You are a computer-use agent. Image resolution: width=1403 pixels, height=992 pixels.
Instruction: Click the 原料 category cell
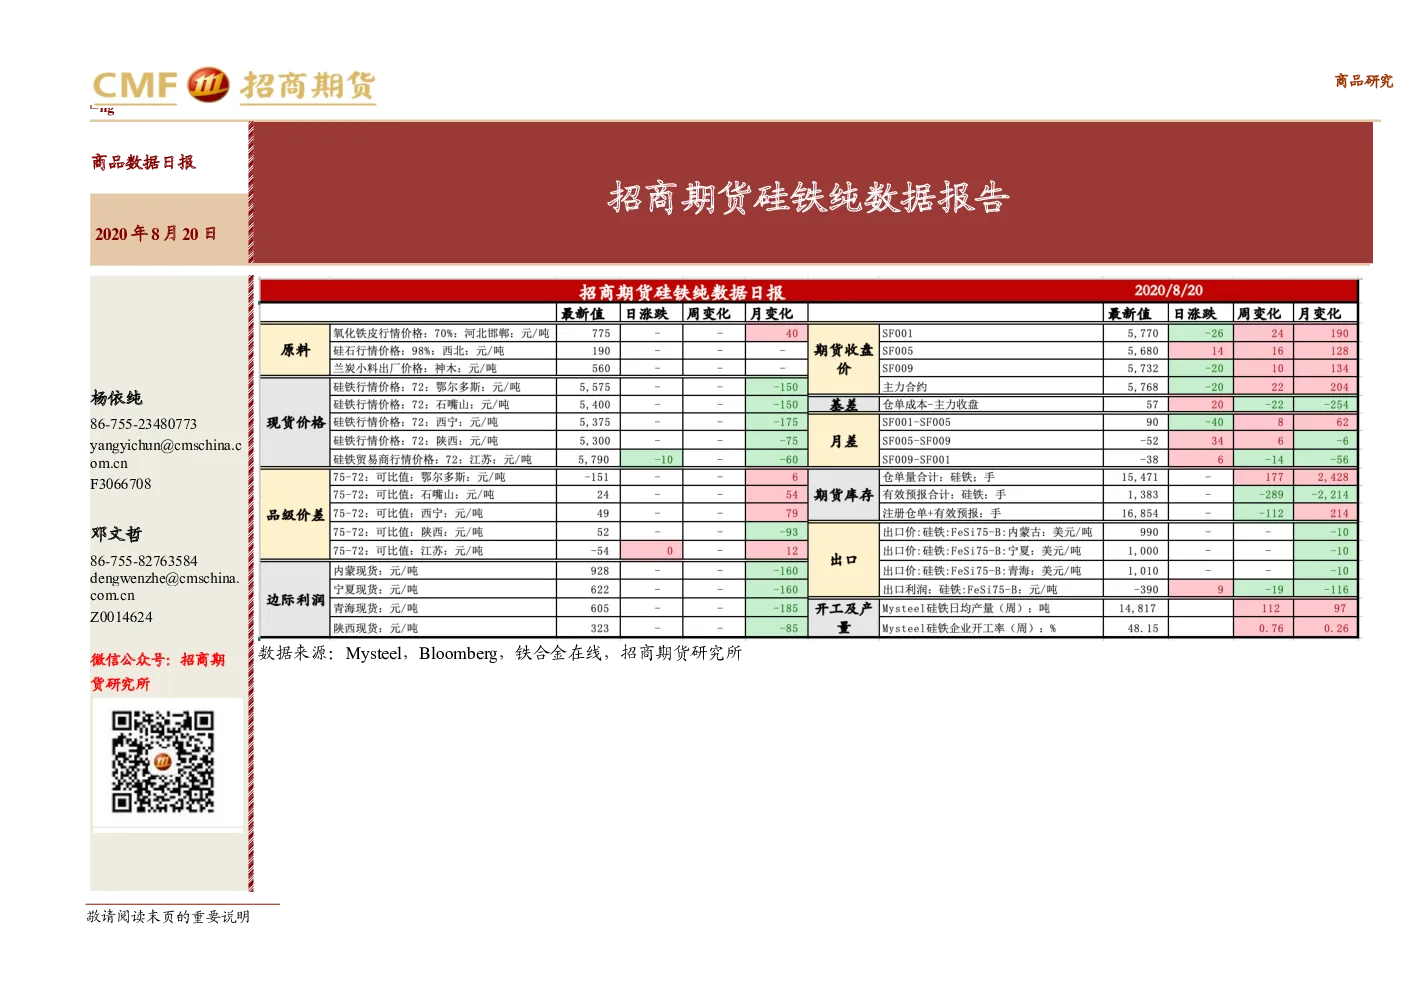coord(295,350)
